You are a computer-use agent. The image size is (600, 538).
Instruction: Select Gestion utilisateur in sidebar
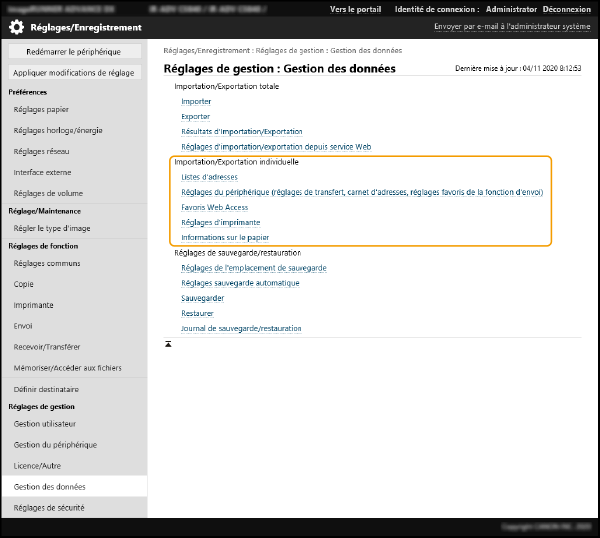tap(46, 424)
